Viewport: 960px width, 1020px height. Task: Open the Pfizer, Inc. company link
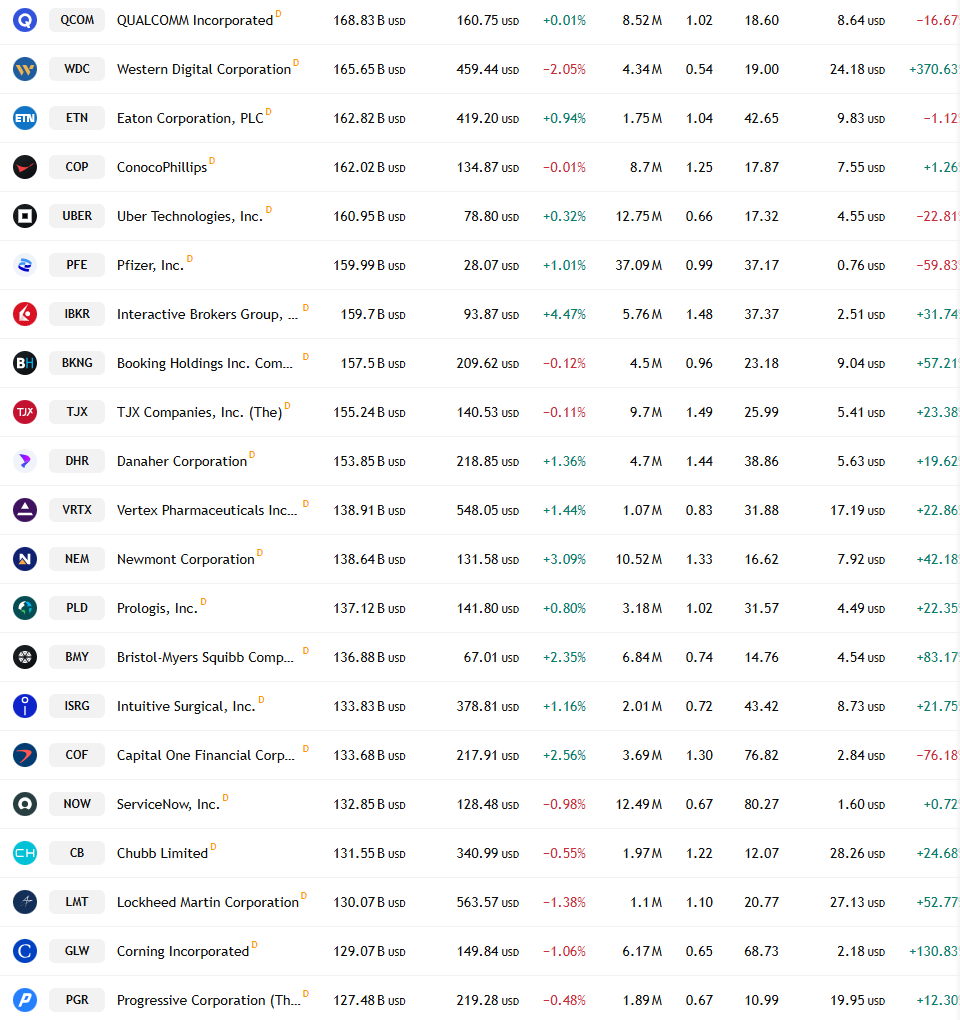pyautogui.click(x=150, y=265)
